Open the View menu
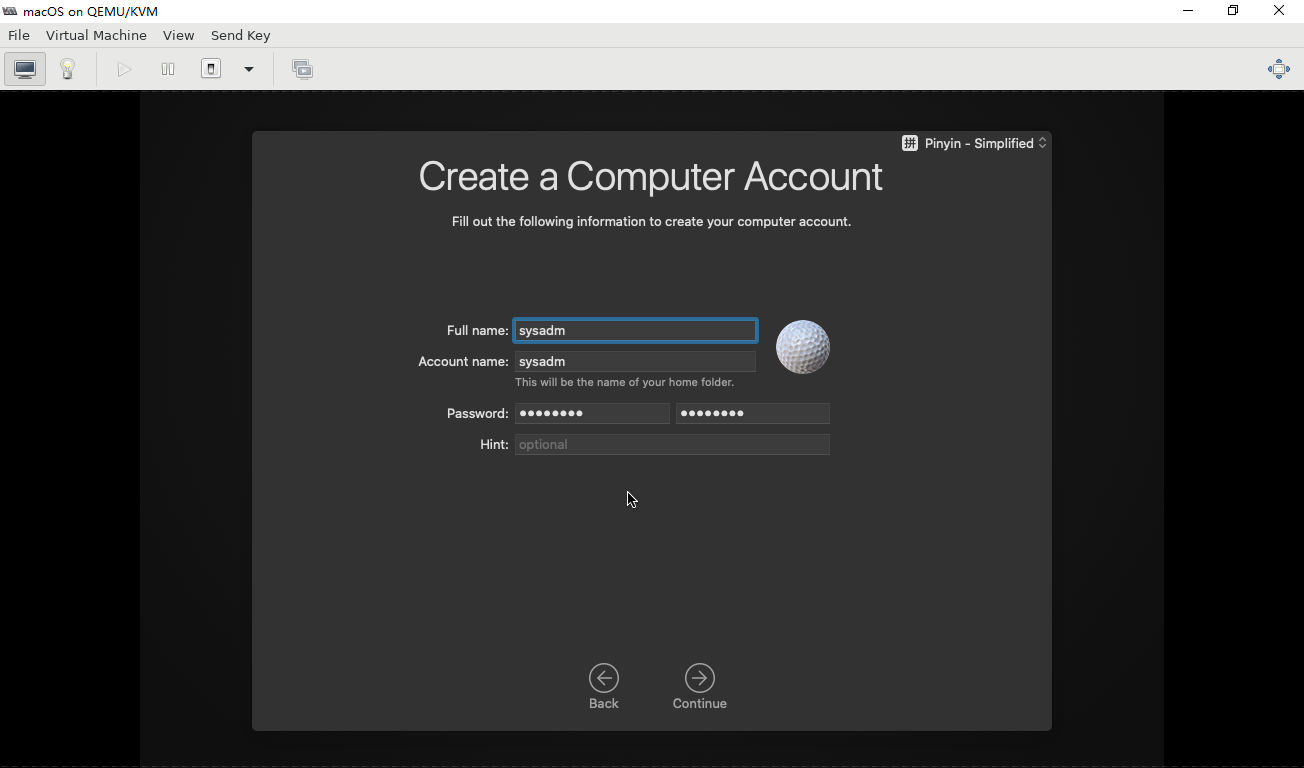The width and height of the screenshot is (1304, 768). [x=178, y=35]
